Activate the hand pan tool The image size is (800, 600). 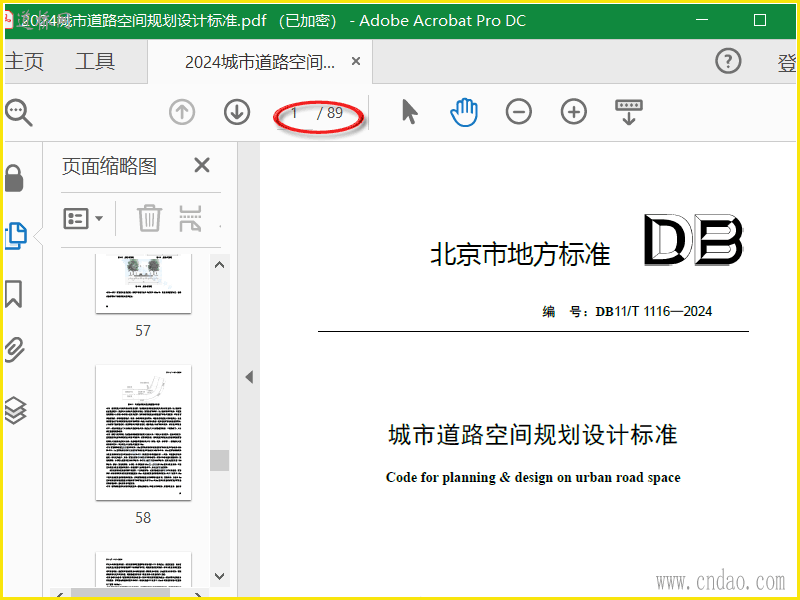point(464,112)
